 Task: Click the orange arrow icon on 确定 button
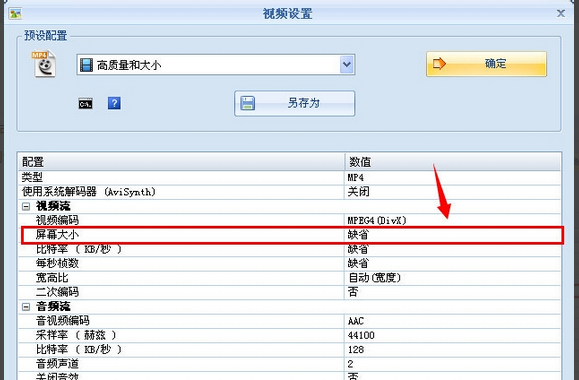tap(439, 64)
